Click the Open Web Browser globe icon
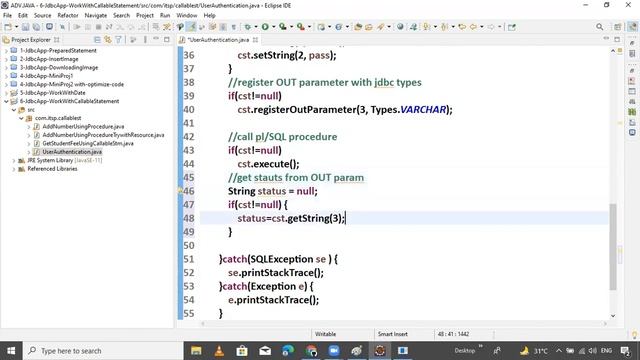 pyautogui.click(x=400, y=27)
